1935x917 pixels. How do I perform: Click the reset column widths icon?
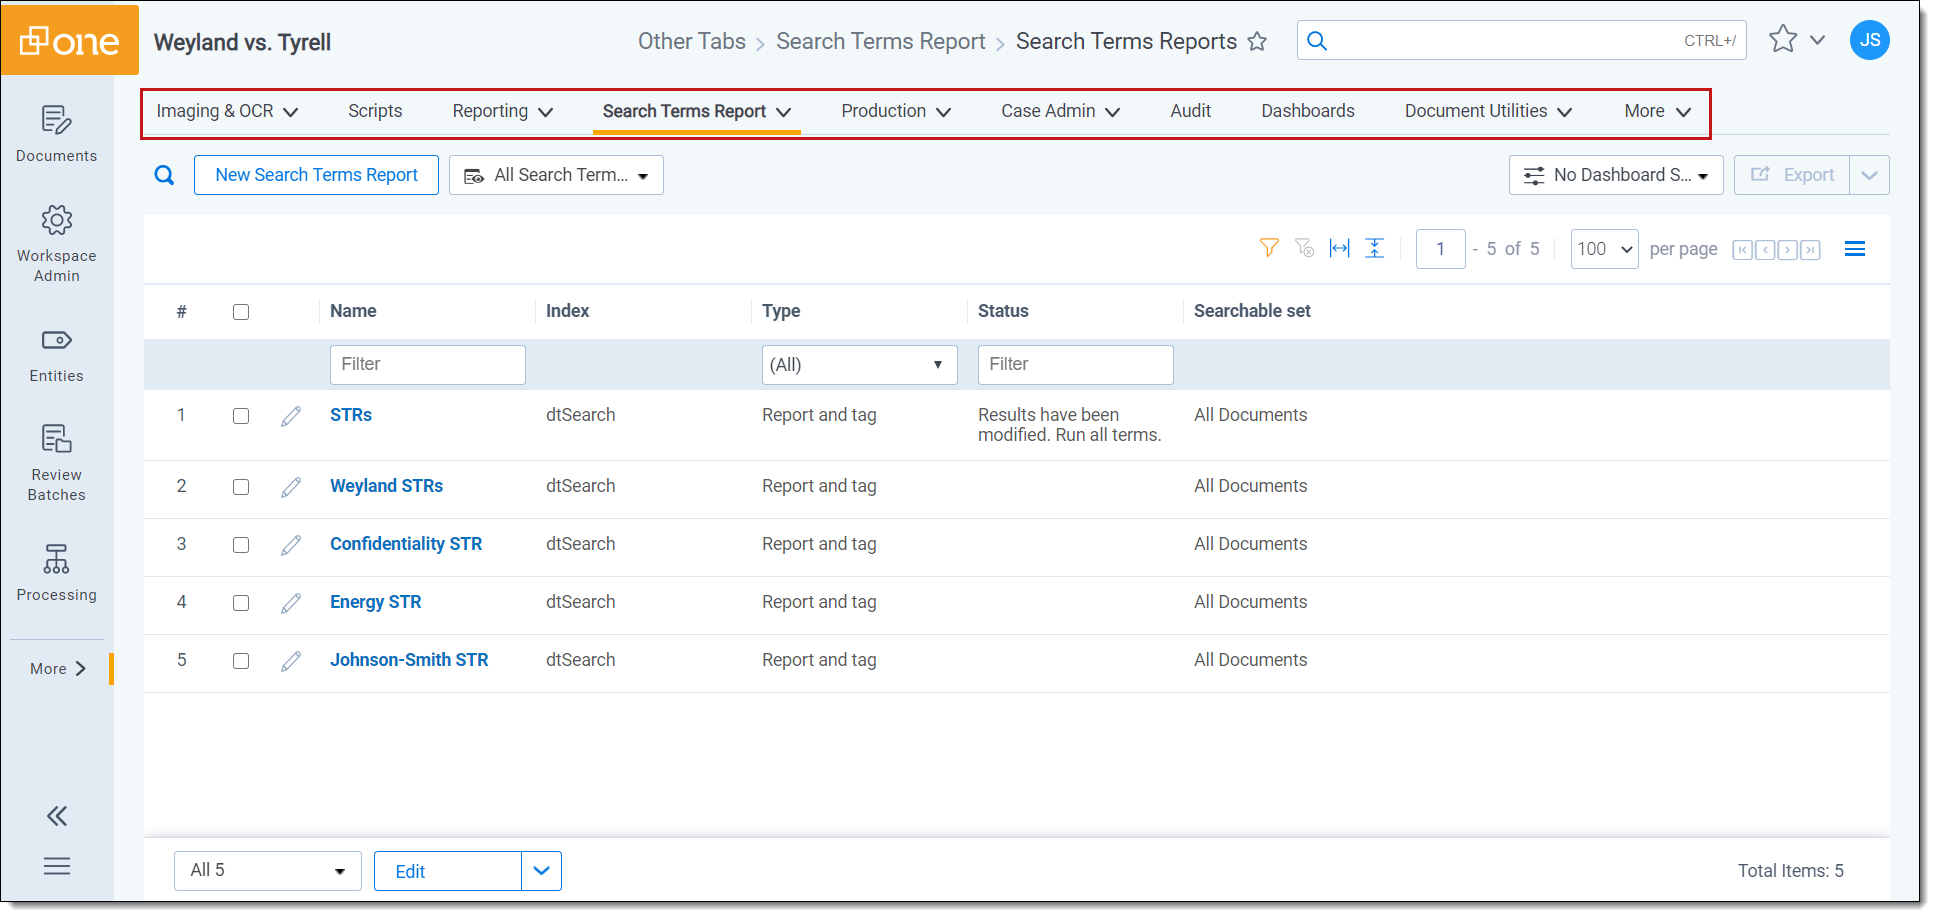pyautogui.click(x=1339, y=248)
